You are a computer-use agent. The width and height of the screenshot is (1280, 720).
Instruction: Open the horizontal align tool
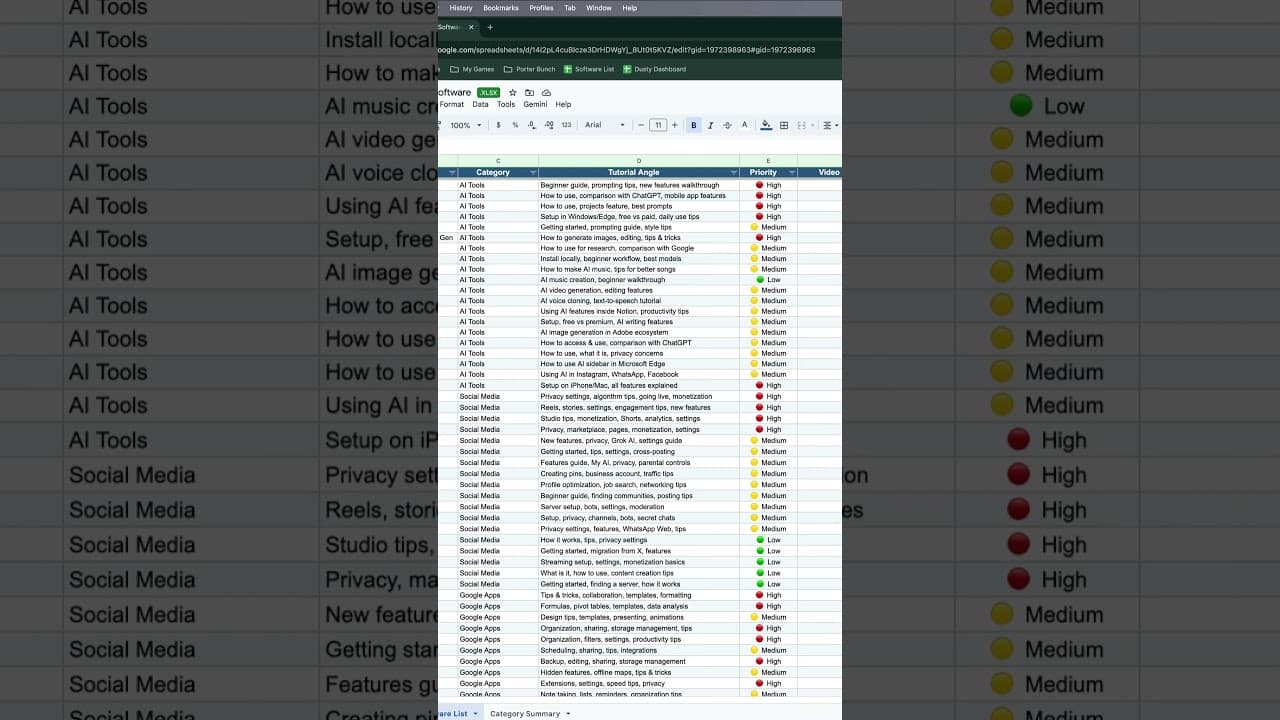(x=828, y=125)
